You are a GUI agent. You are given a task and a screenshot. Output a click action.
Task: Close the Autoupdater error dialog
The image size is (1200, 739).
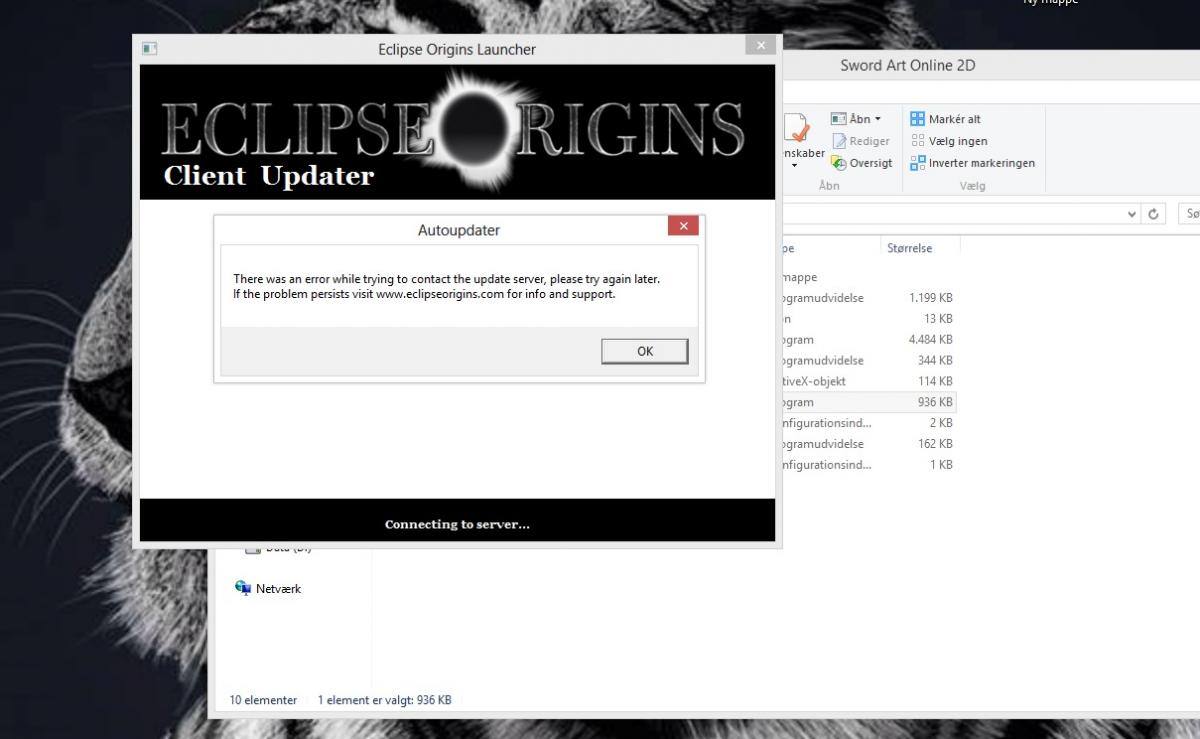tap(683, 226)
